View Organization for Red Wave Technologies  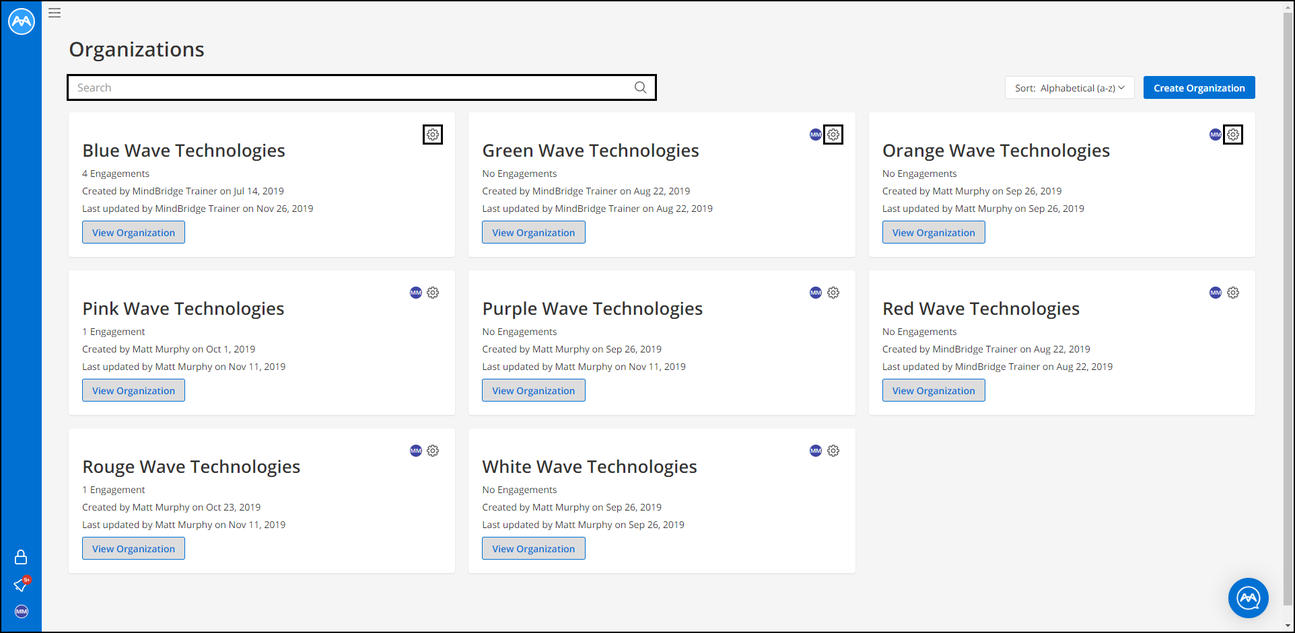[x=933, y=391]
